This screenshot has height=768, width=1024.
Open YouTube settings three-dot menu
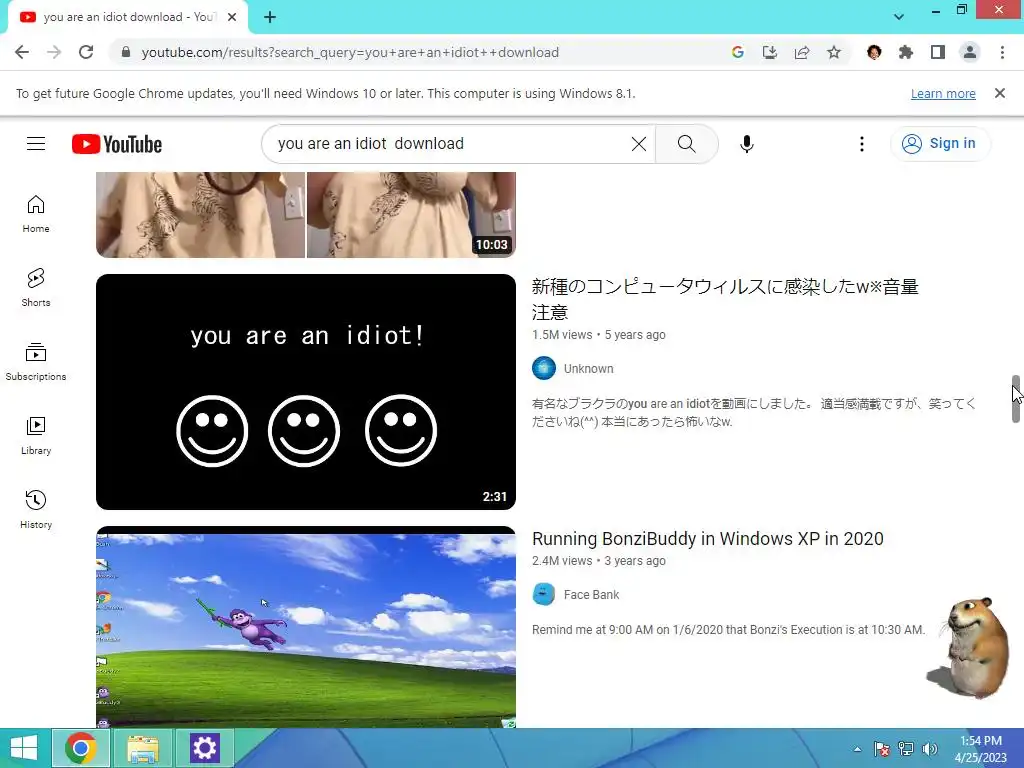[x=861, y=144]
